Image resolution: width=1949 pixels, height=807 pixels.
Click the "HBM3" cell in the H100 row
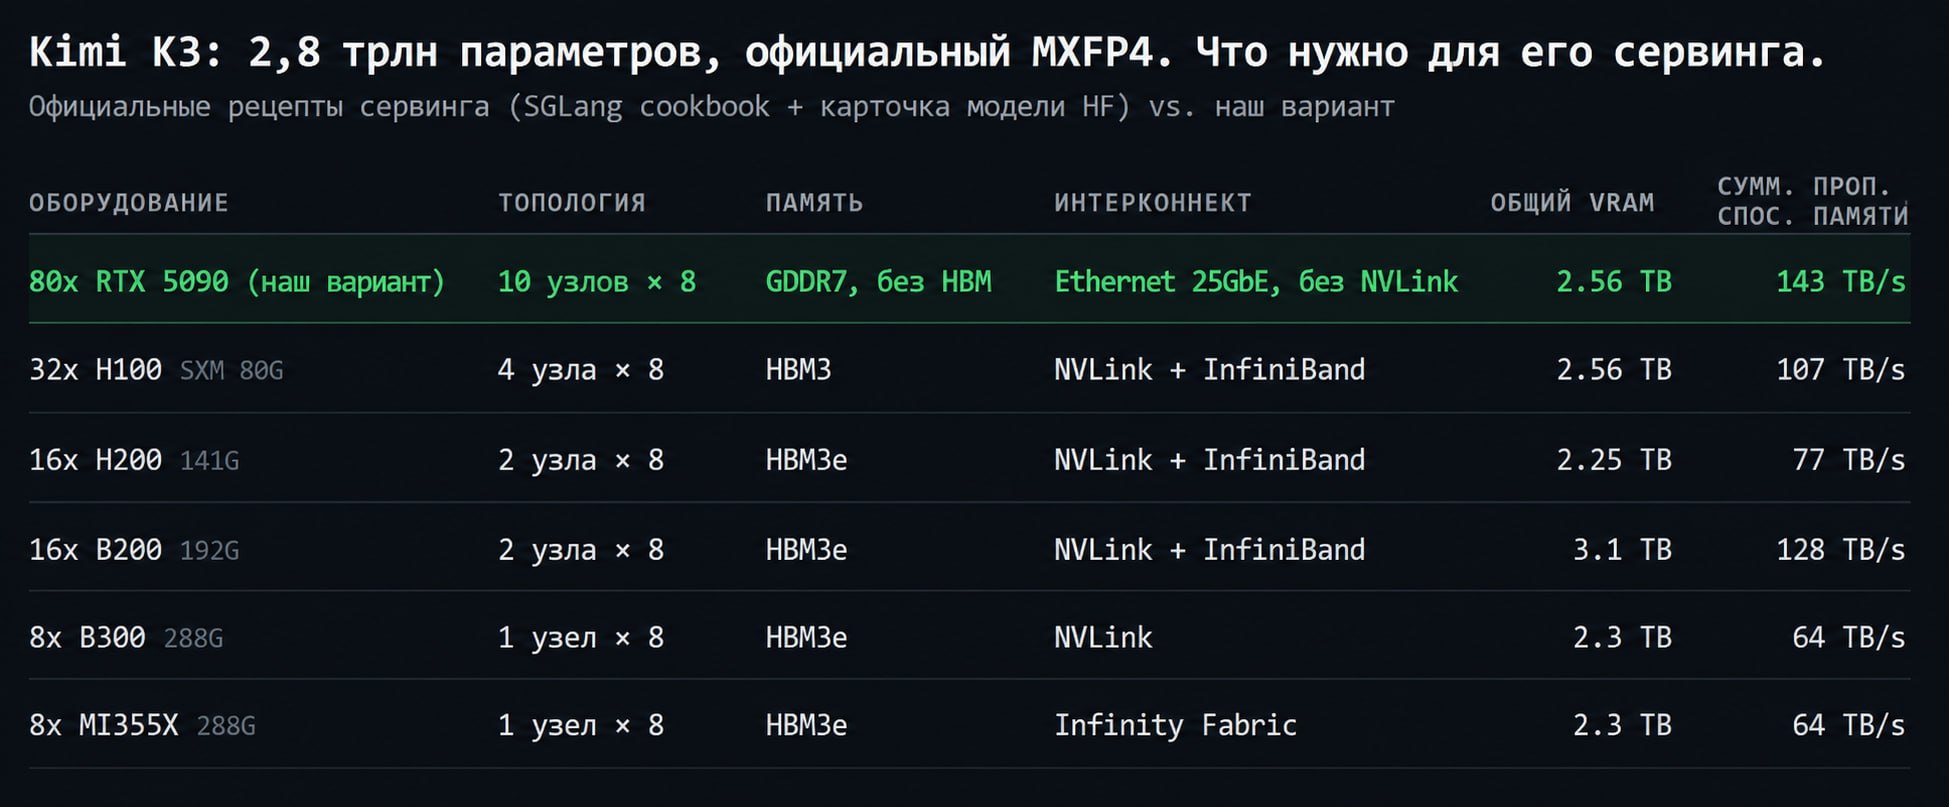[798, 370]
